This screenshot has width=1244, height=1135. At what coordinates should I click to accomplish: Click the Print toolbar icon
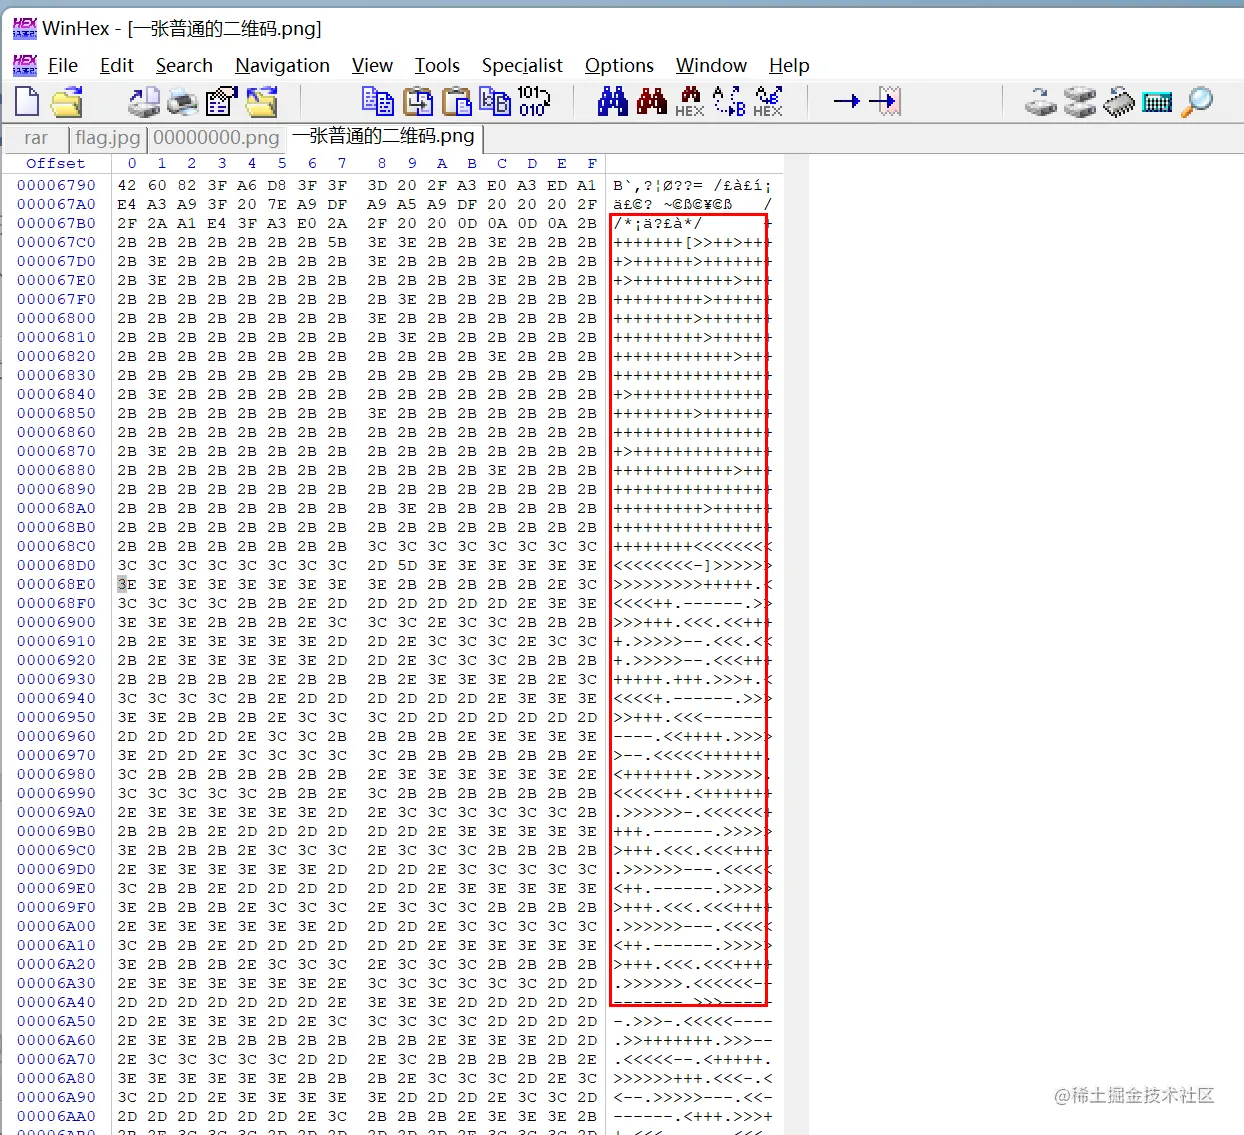pyautogui.click(x=182, y=102)
